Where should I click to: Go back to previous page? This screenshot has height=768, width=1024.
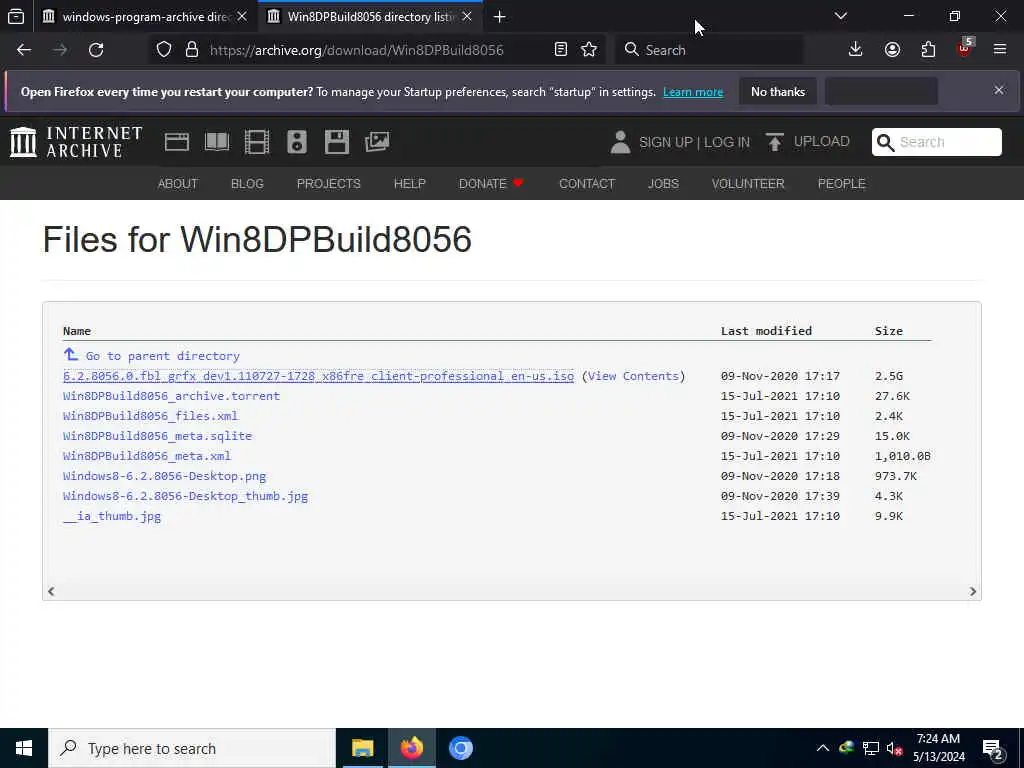coord(24,50)
